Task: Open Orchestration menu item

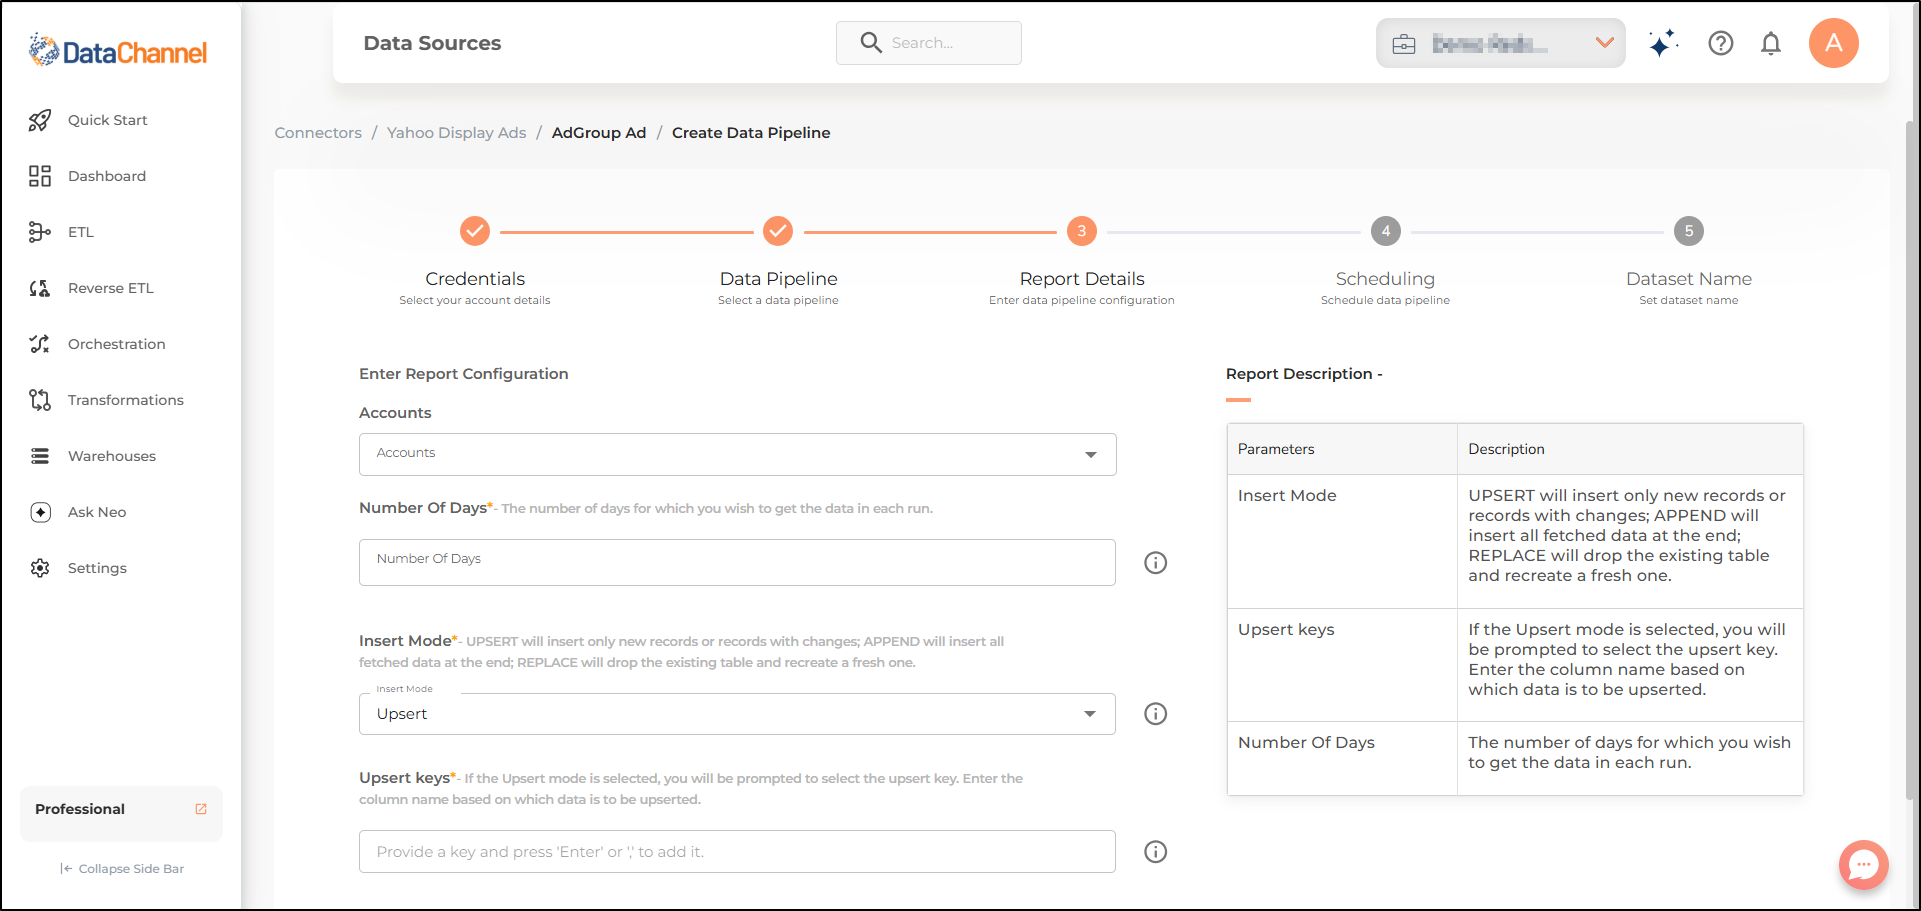Action: (117, 345)
